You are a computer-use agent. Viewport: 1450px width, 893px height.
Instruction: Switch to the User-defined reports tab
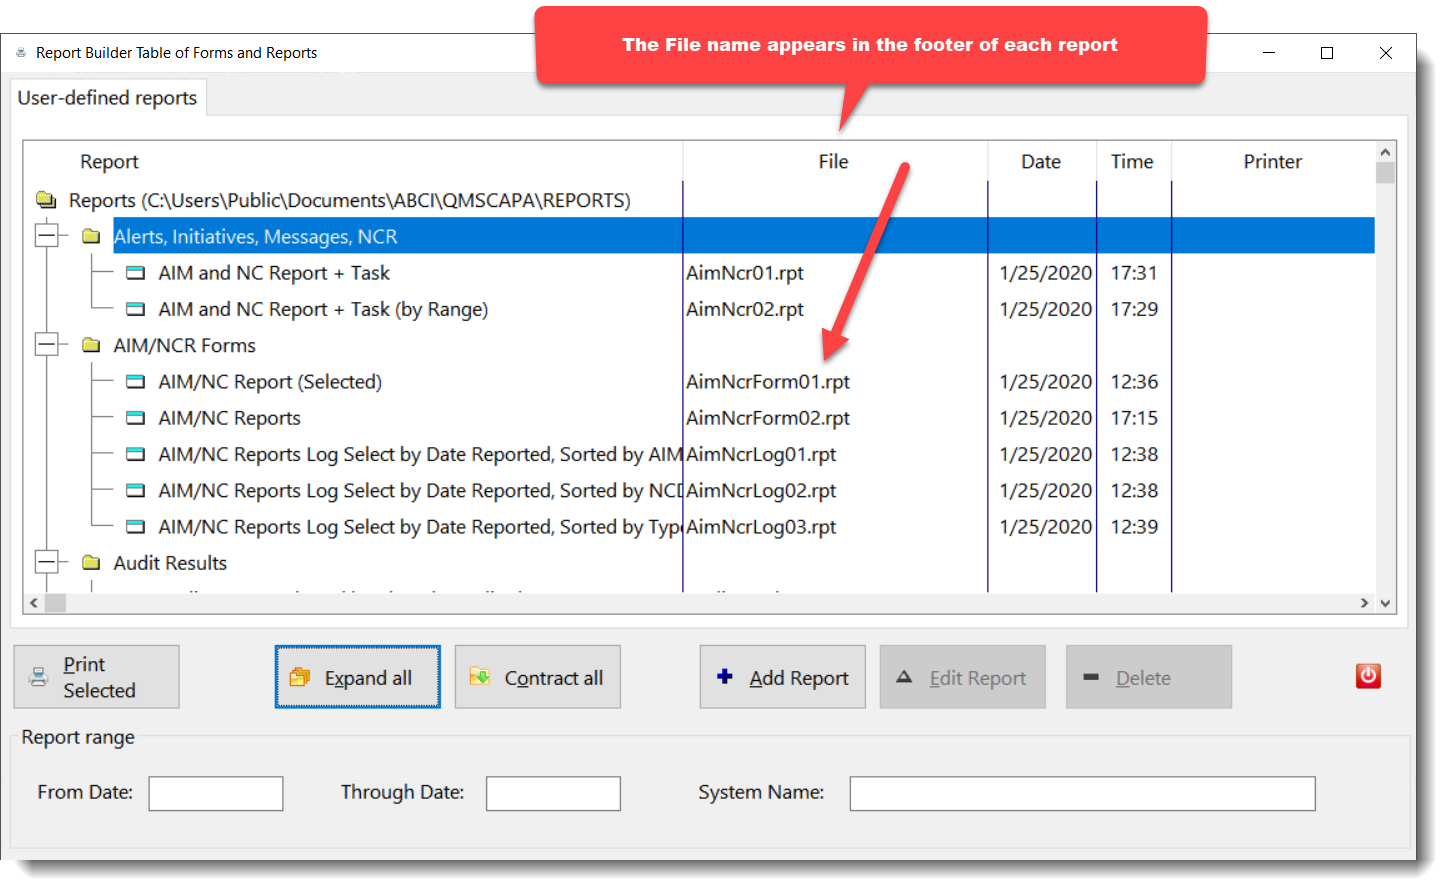click(x=106, y=97)
